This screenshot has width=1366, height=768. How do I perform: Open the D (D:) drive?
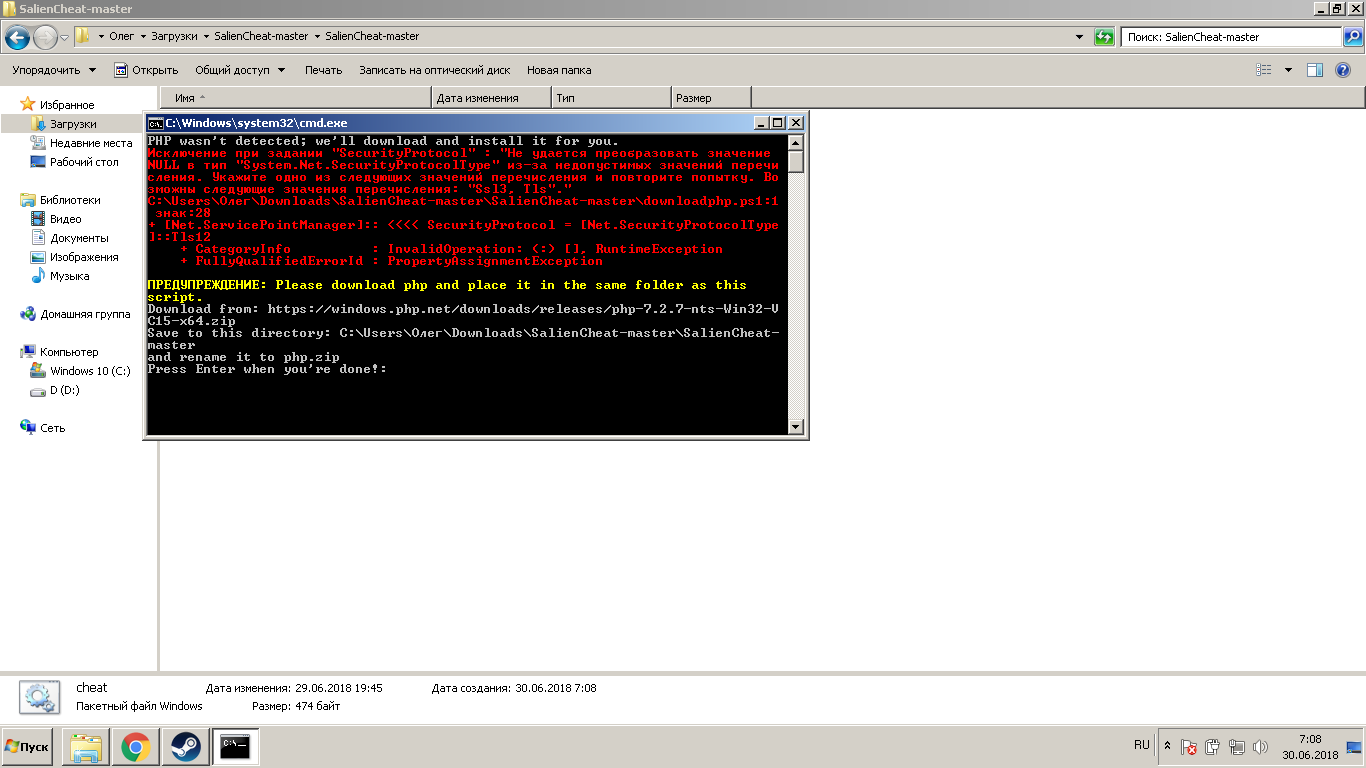(x=64, y=390)
